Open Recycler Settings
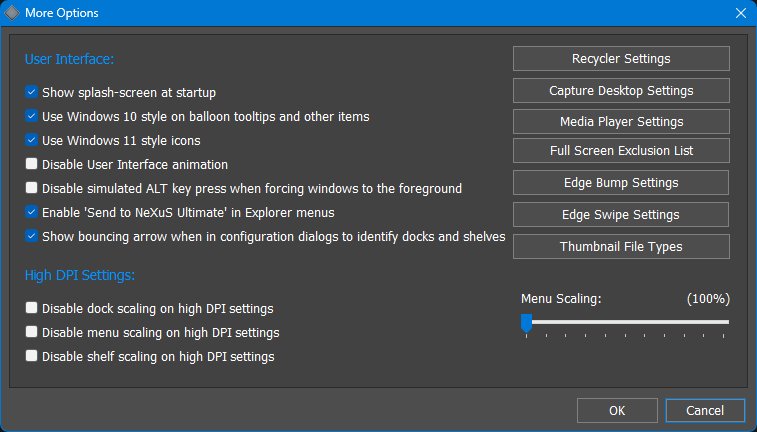Image resolution: width=757 pixels, height=432 pixels. point(621,58)
